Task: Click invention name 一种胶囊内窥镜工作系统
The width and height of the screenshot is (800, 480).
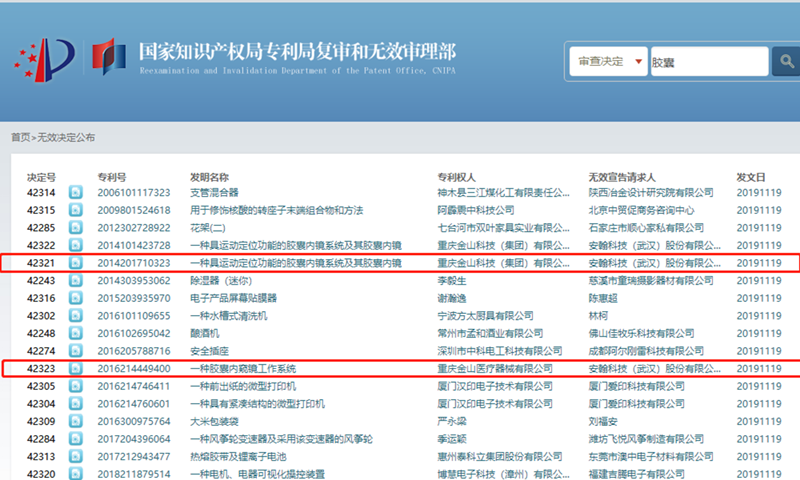Action: pyautogui.click(x=243, y=369)
